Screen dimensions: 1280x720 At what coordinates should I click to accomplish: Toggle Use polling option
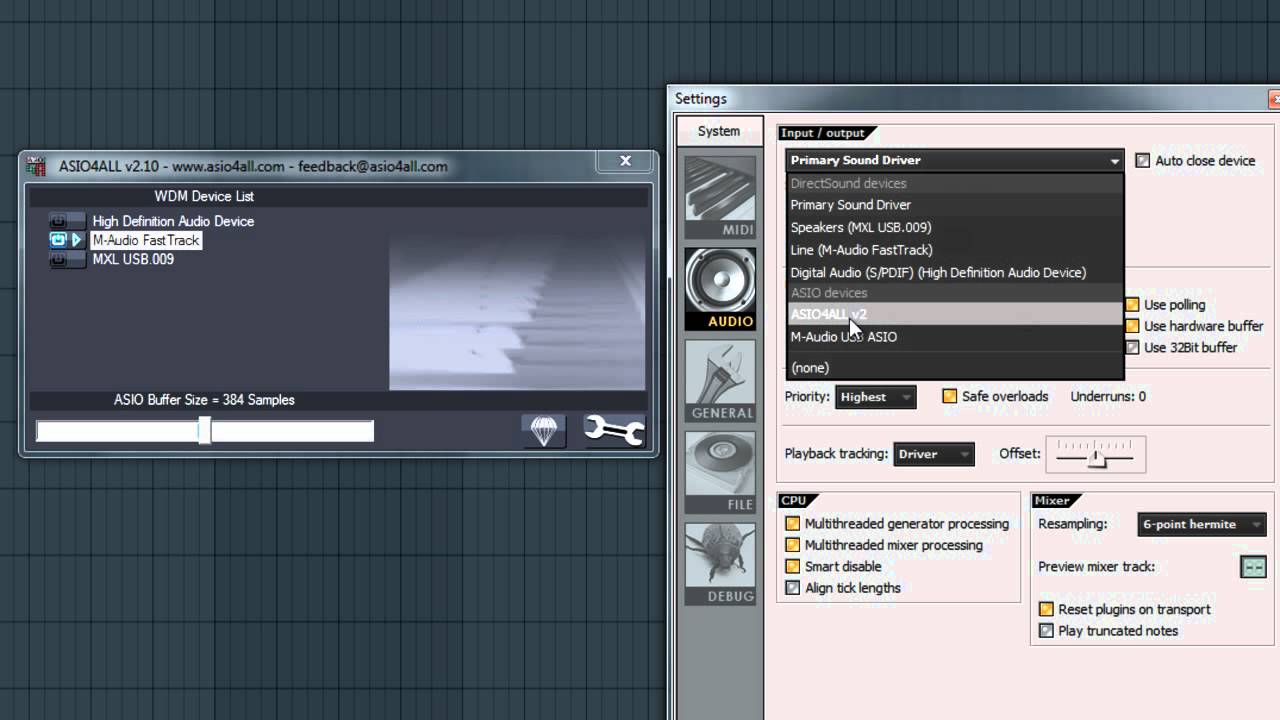click(x=1133, y=305)
